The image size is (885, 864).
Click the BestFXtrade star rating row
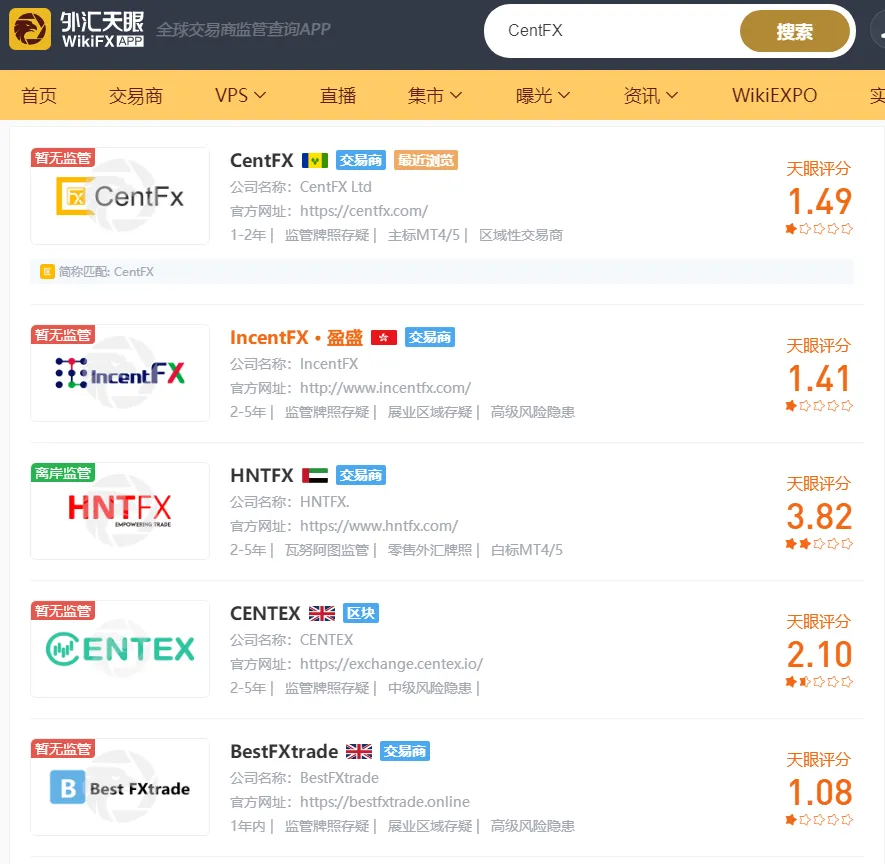[819, 820]
